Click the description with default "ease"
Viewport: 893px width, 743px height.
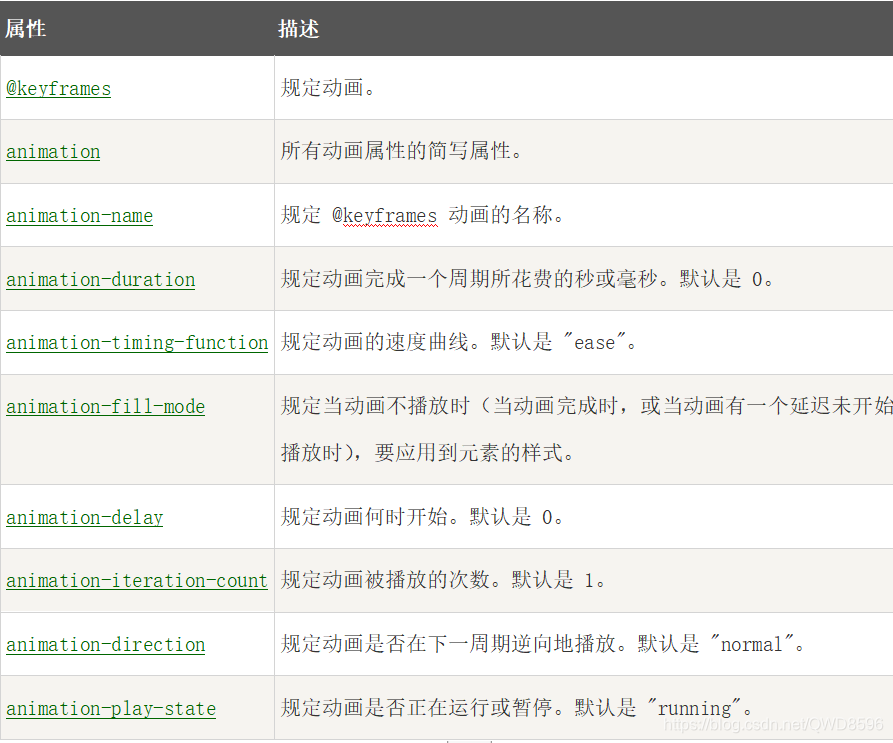(458, 342)
